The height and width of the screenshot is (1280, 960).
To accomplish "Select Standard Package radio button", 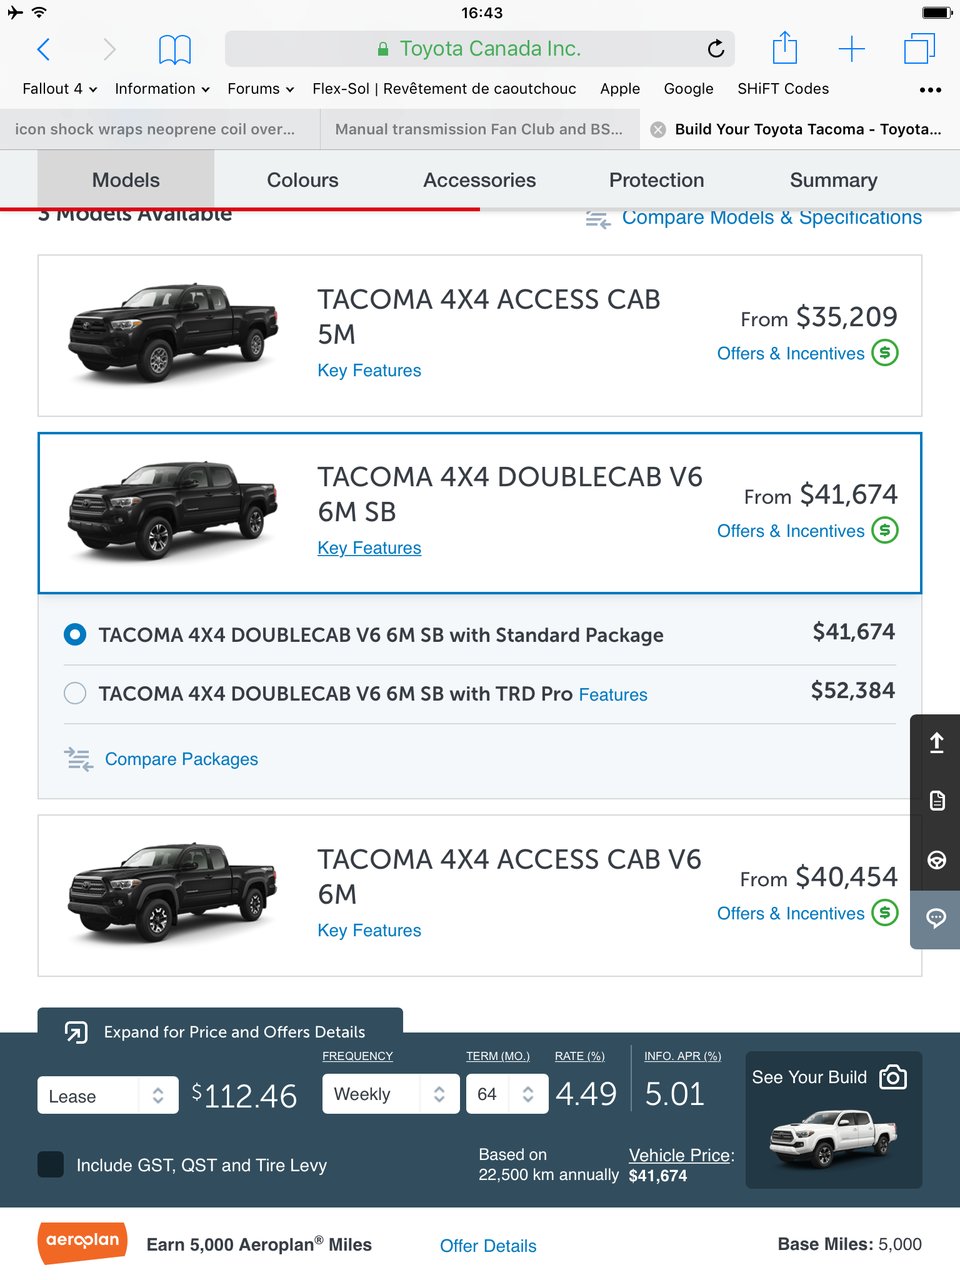I will (x=75, y=634).
